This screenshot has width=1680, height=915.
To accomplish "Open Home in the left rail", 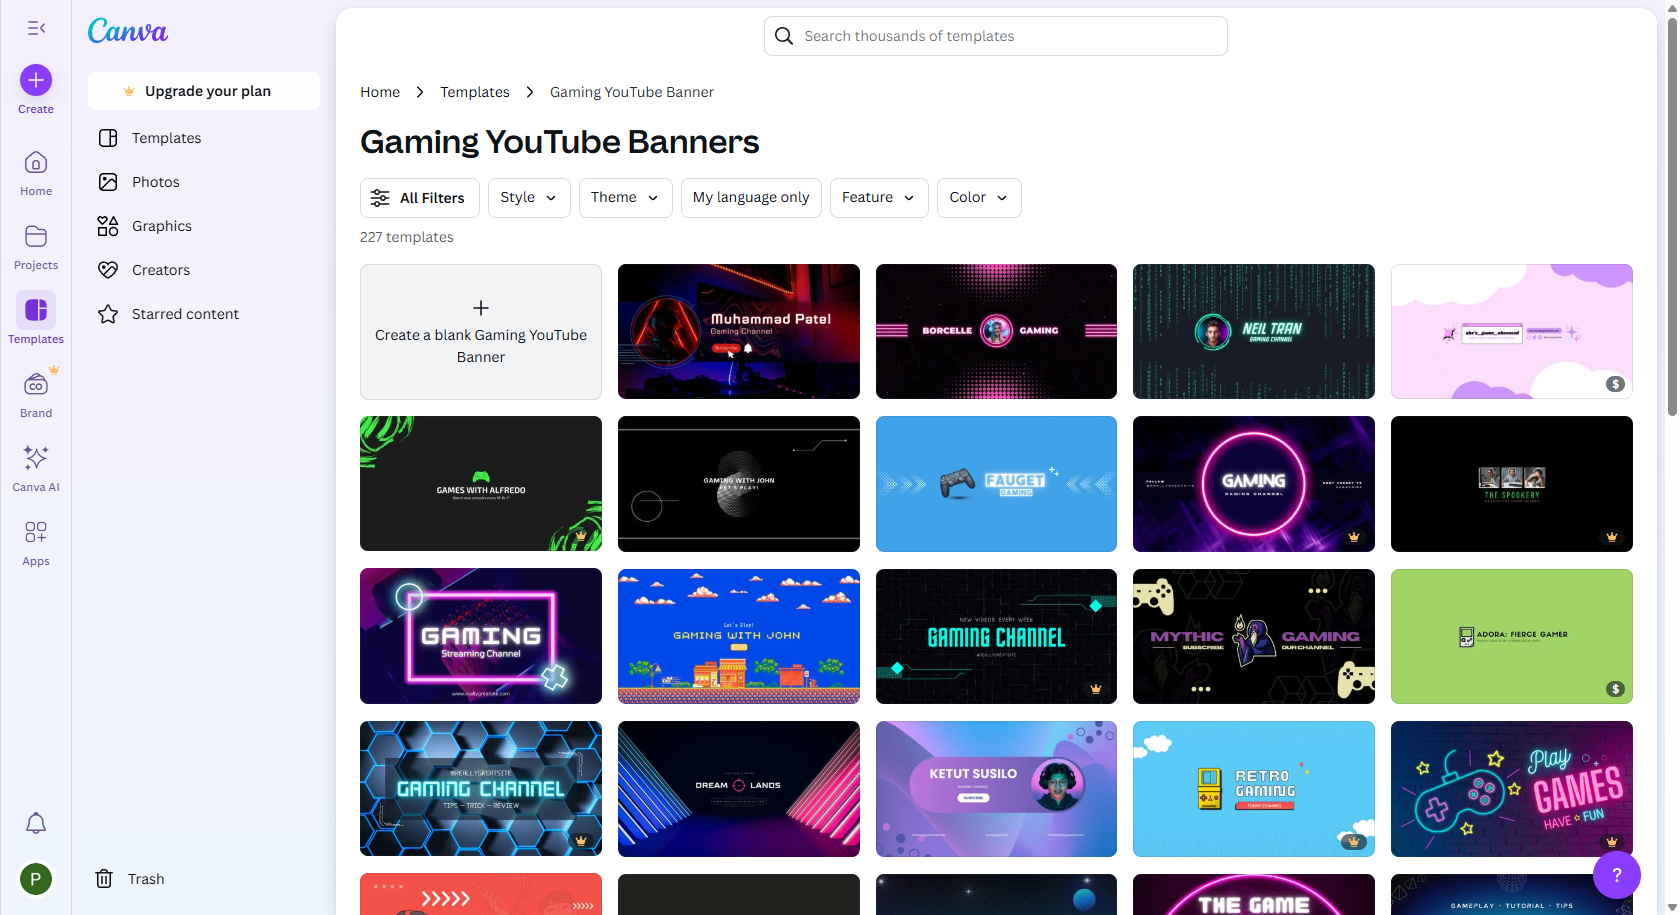I will click(x=36, y=173).
